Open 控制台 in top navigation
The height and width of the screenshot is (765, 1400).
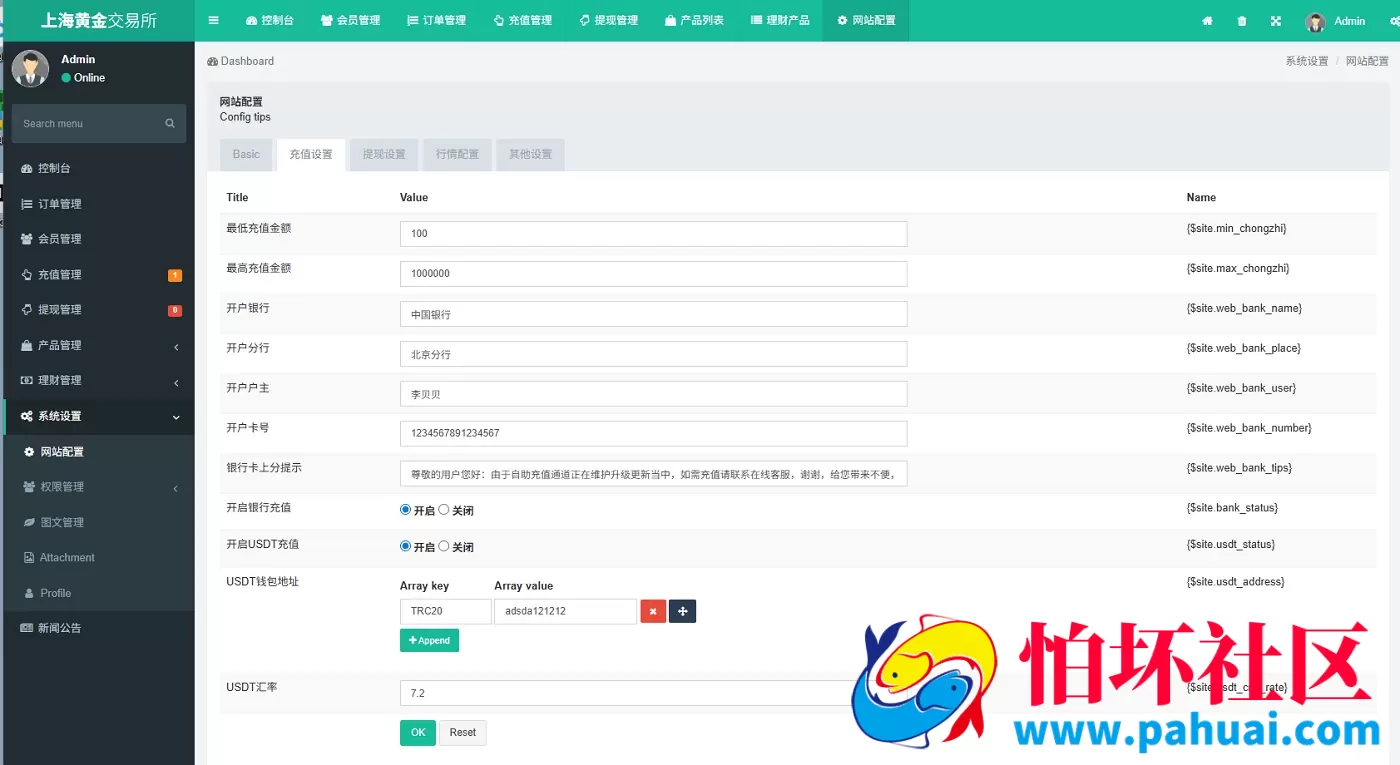tap(270, 21)
